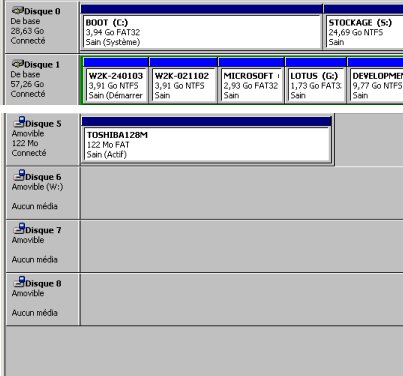Select the W2K-021102 partition
This screenshot has width=403, height=376.
pyautogui.click(x=184, y=85)
